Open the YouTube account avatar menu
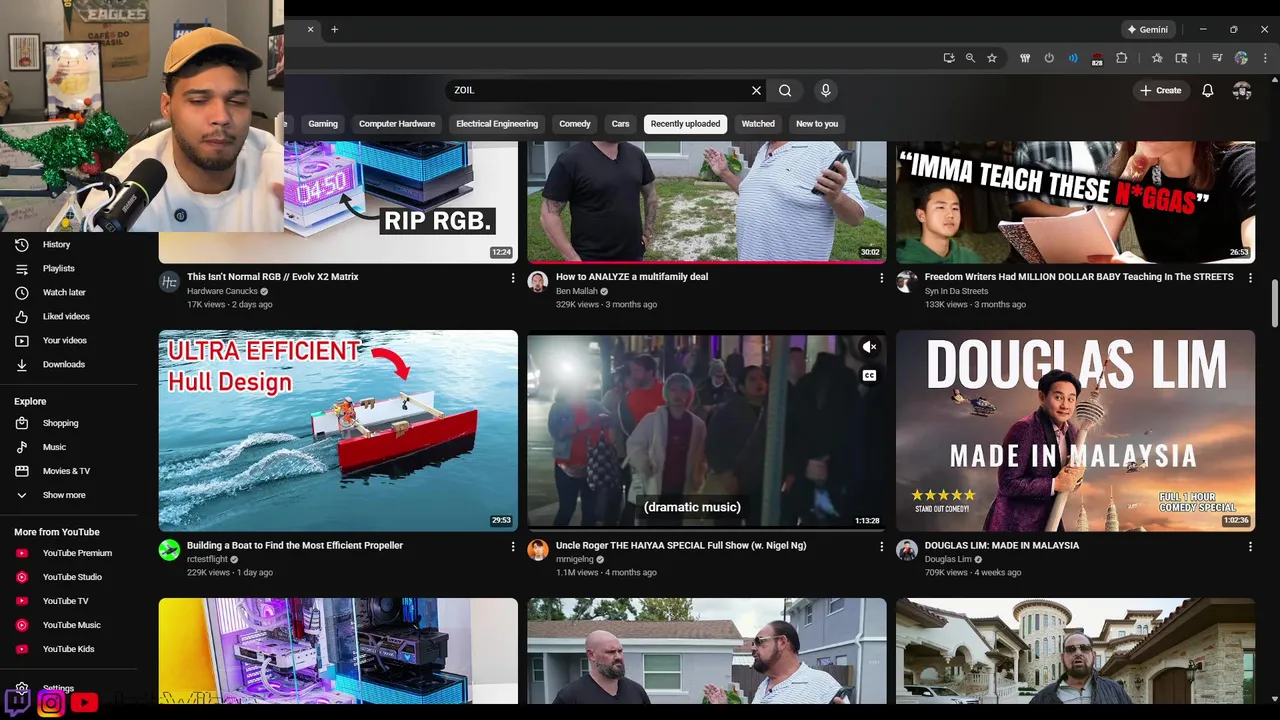 [x=1242, y=90]
